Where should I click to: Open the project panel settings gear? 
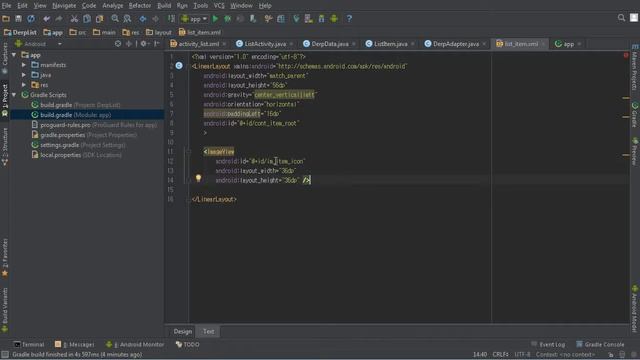144,44
